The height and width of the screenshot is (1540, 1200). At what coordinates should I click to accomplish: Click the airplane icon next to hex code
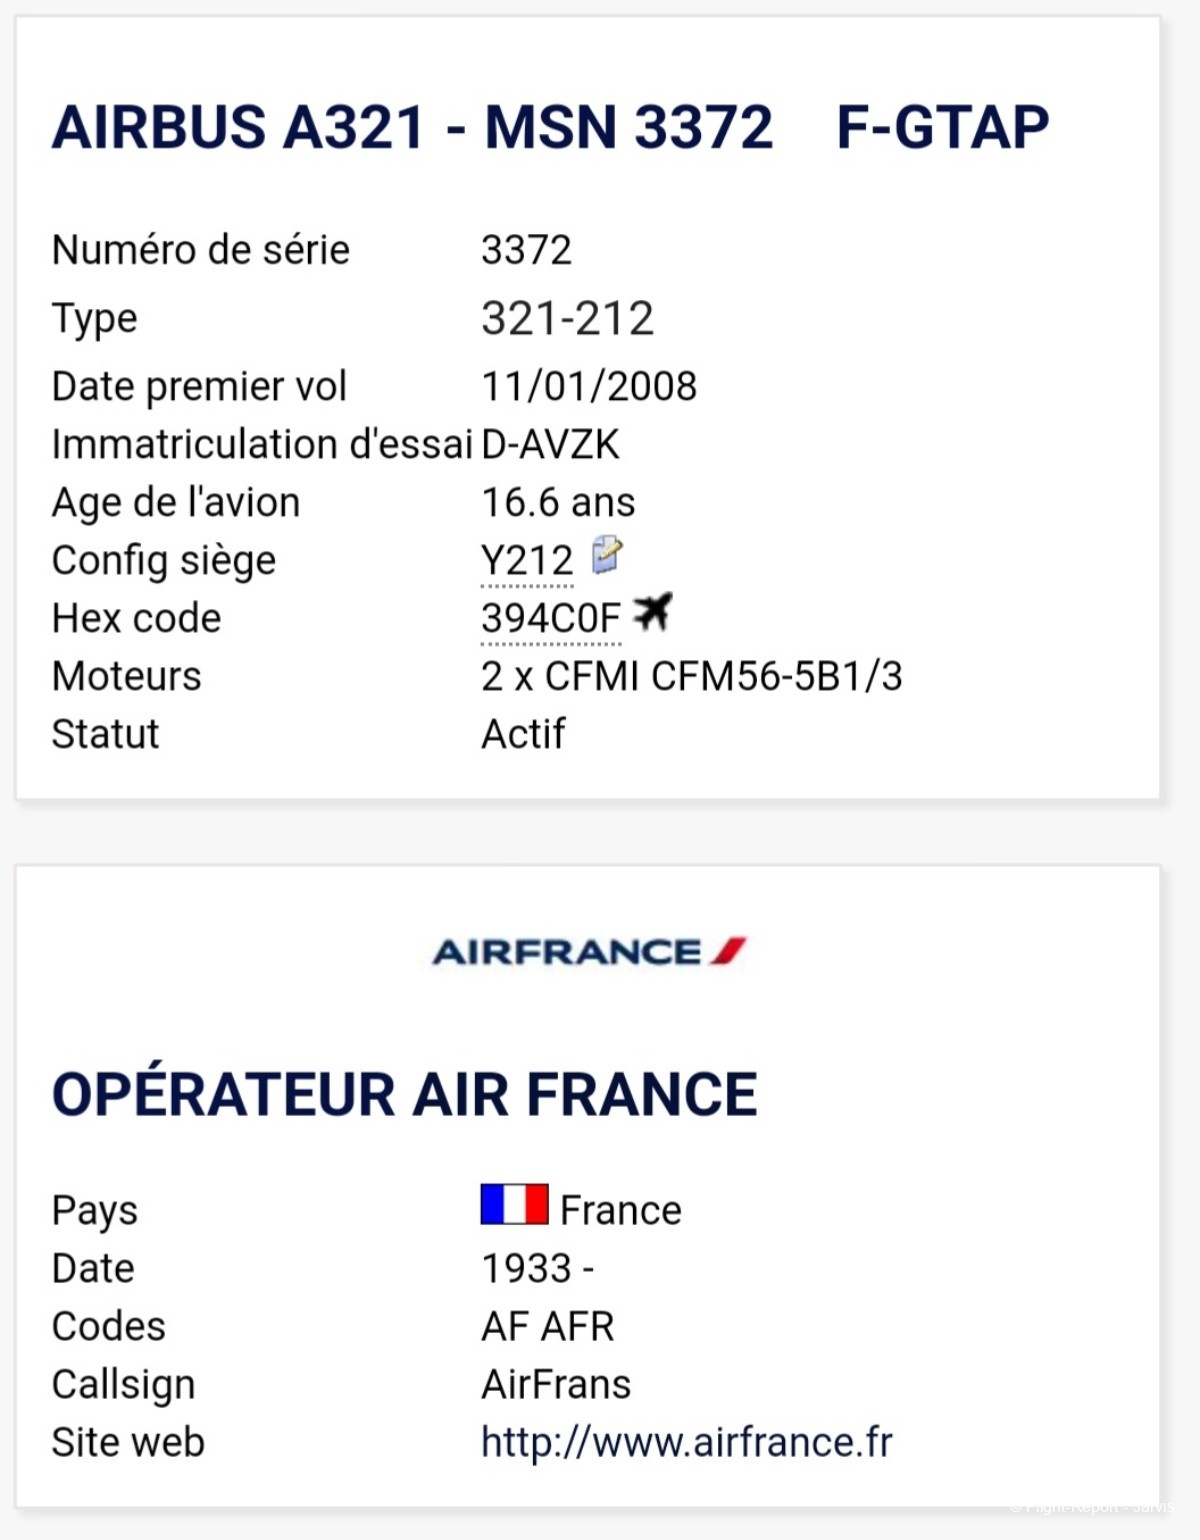click(653, 612)
